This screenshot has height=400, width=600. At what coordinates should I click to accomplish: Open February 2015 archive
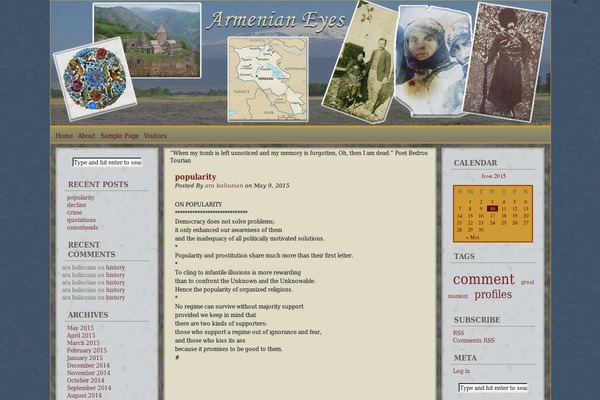click(87, 350)
